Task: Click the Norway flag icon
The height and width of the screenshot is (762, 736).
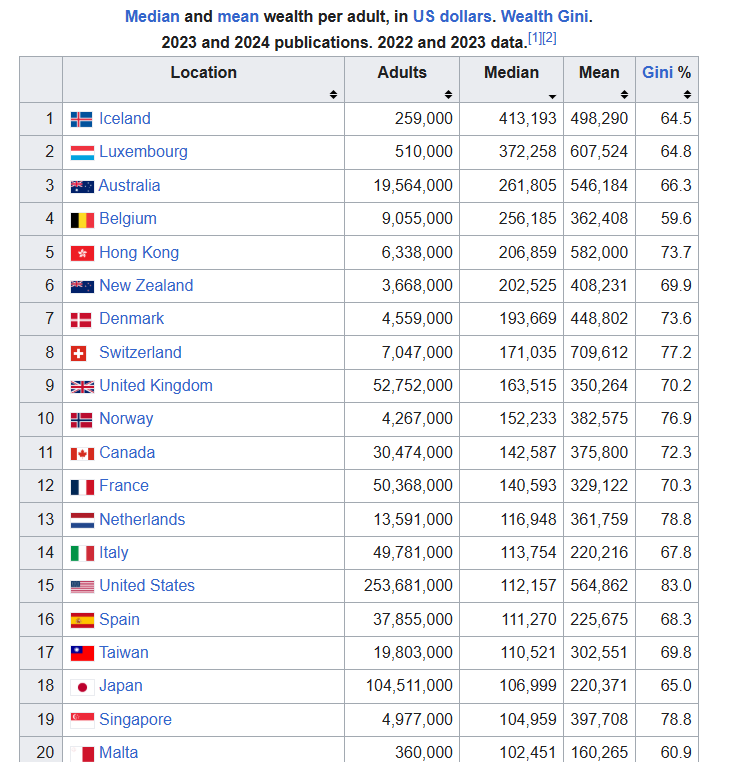Action: tap(81, 420)
